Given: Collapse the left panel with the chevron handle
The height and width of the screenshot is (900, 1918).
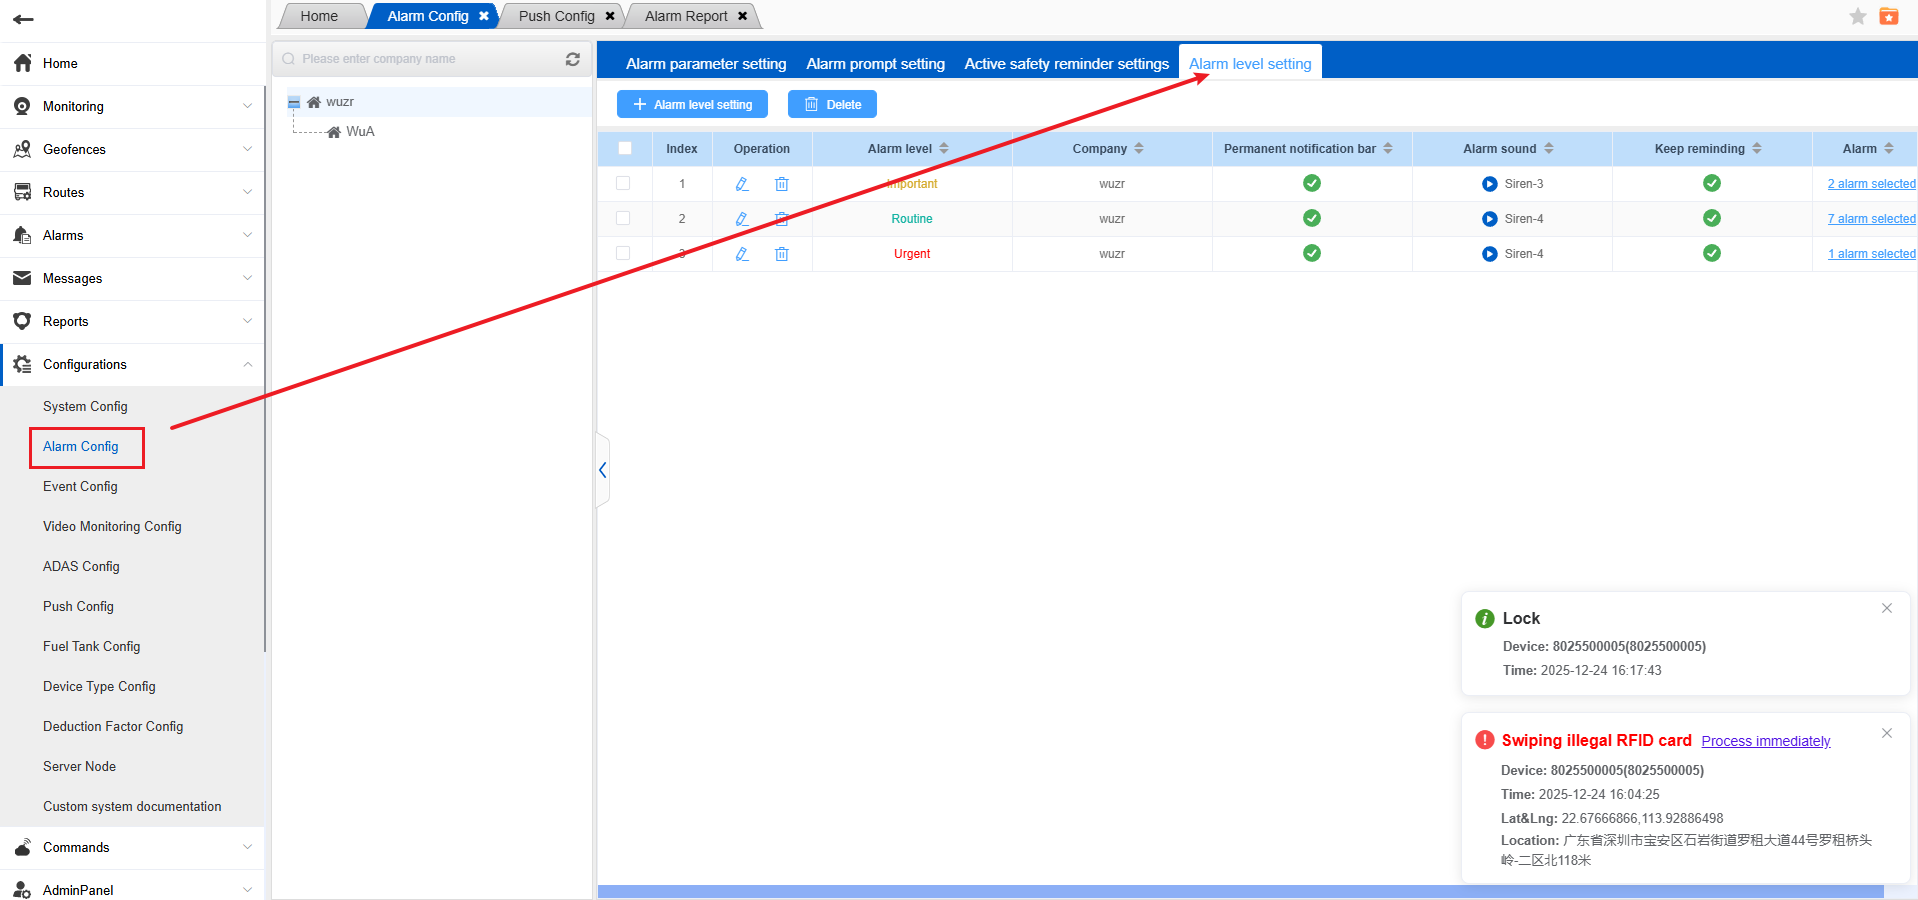Looking at the screenshot, I should click(602, 470).
